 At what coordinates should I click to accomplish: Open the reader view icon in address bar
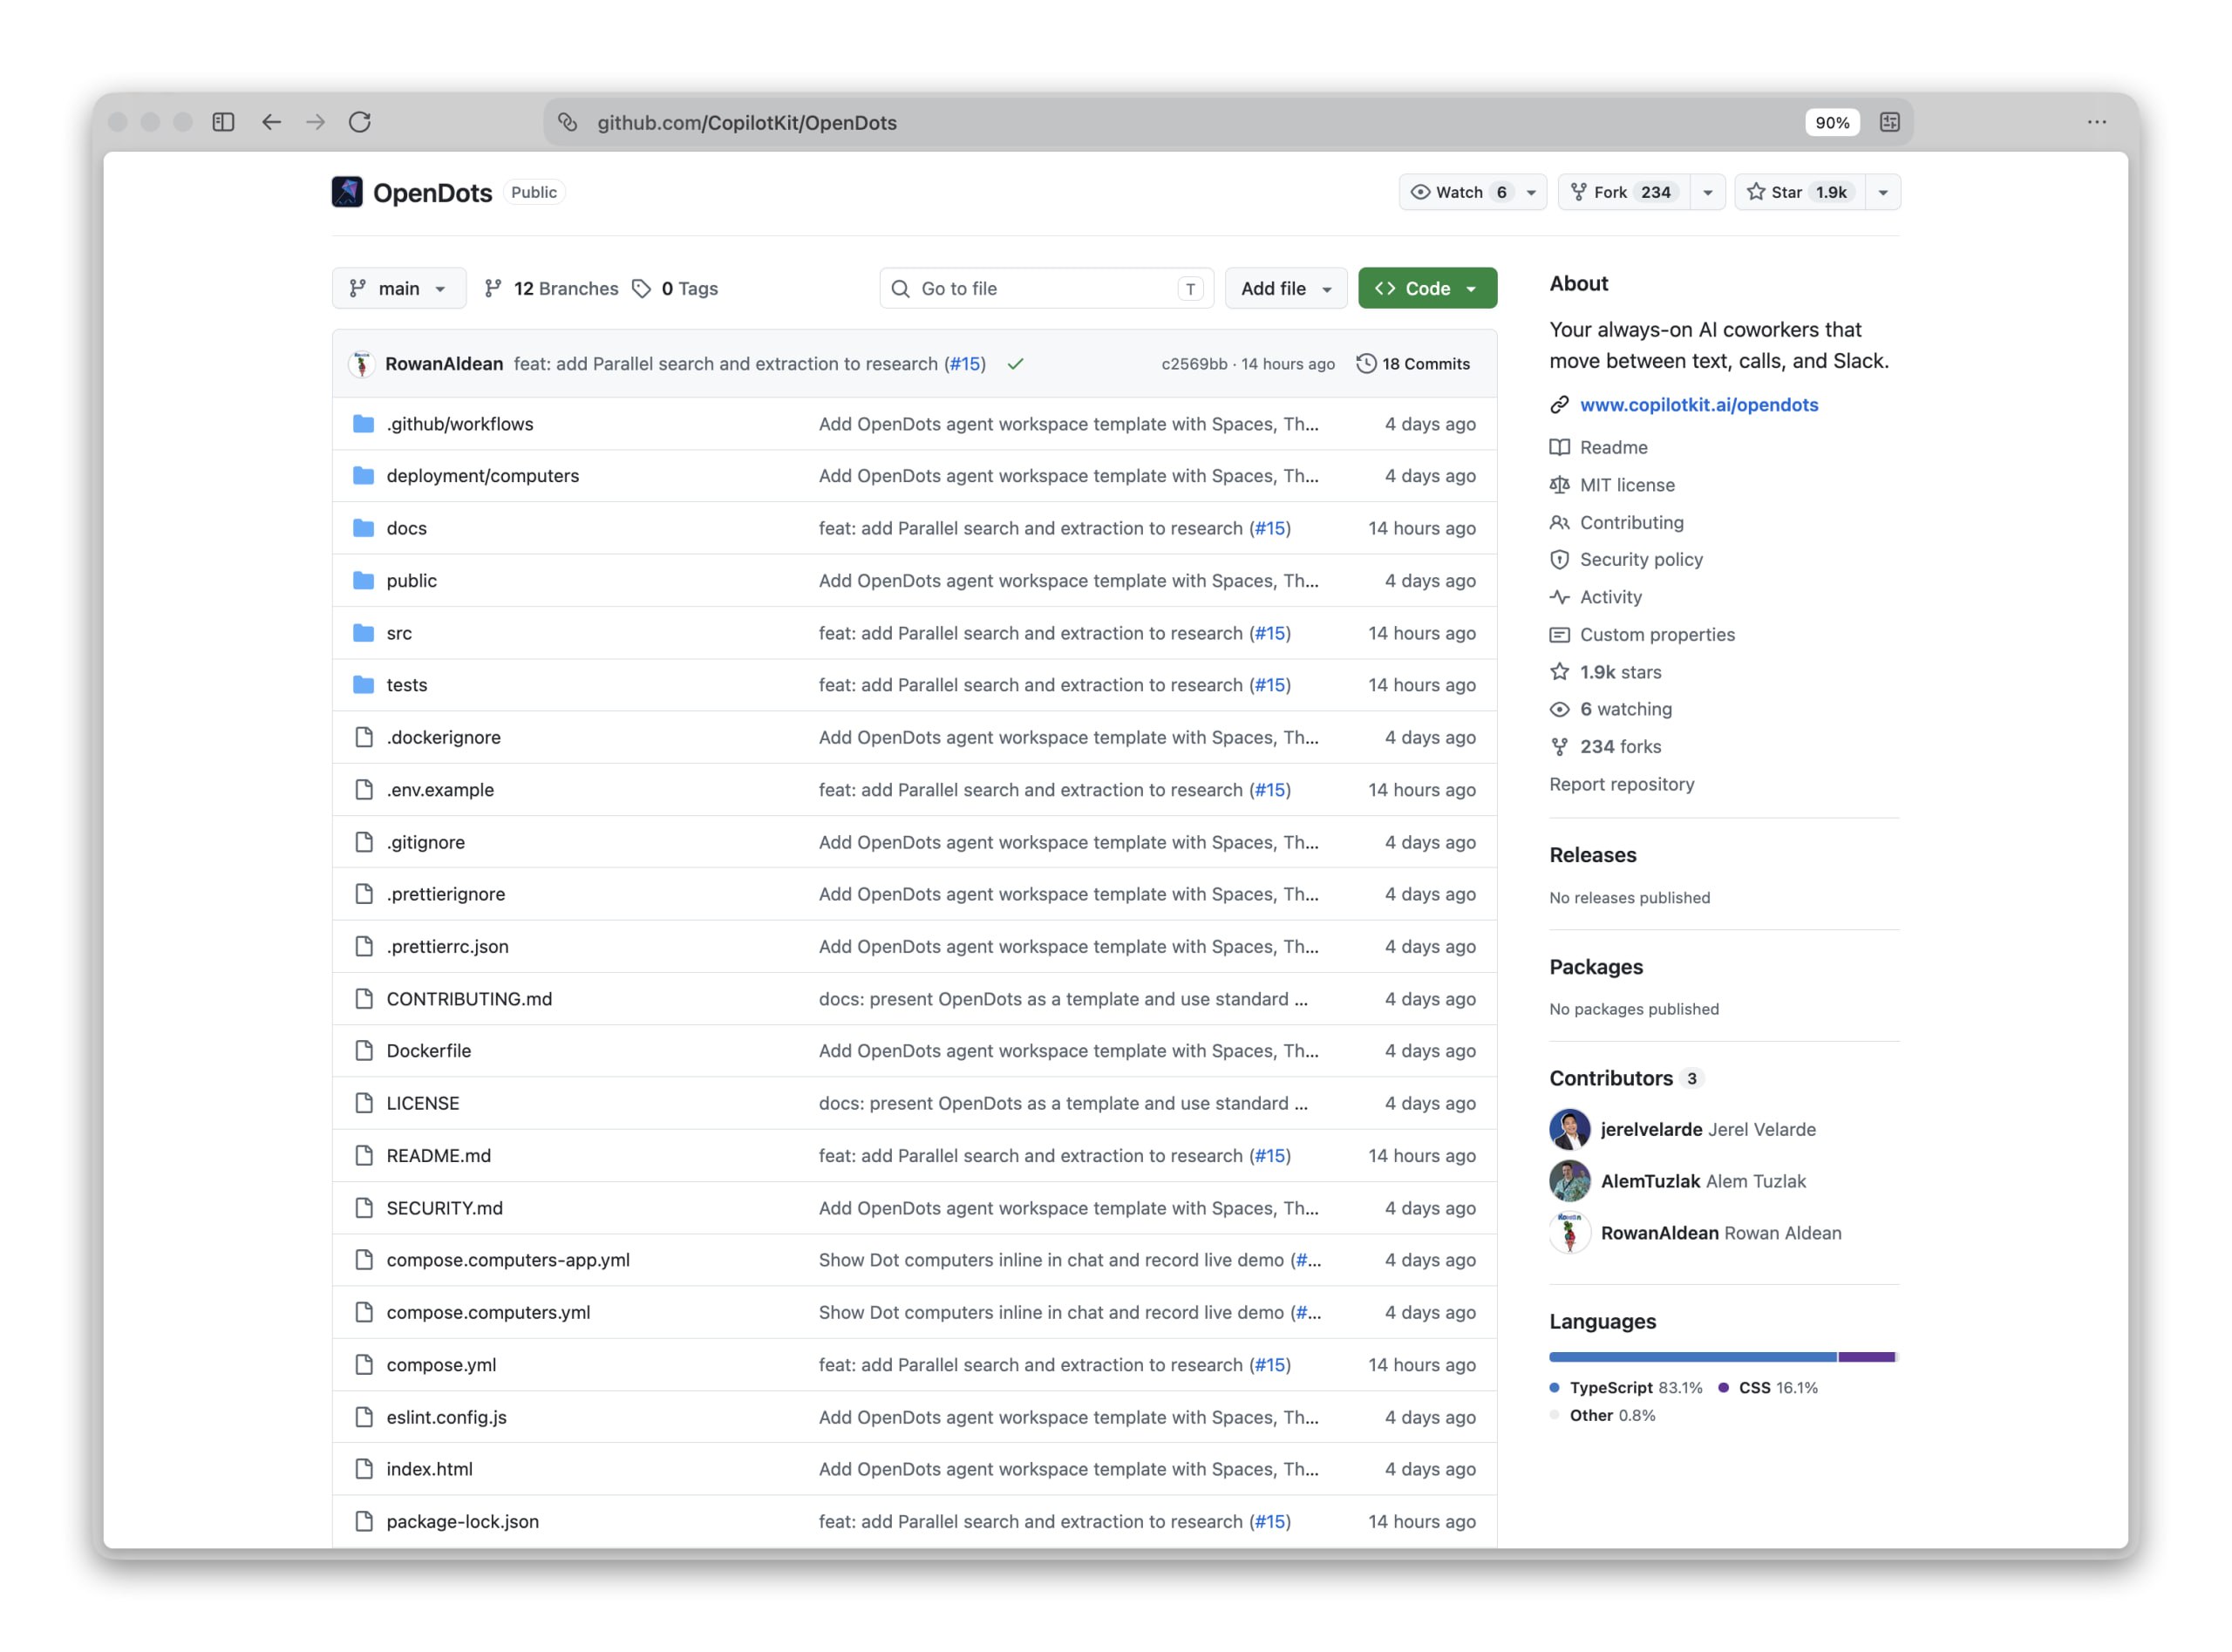click(x=1889, y=122)
